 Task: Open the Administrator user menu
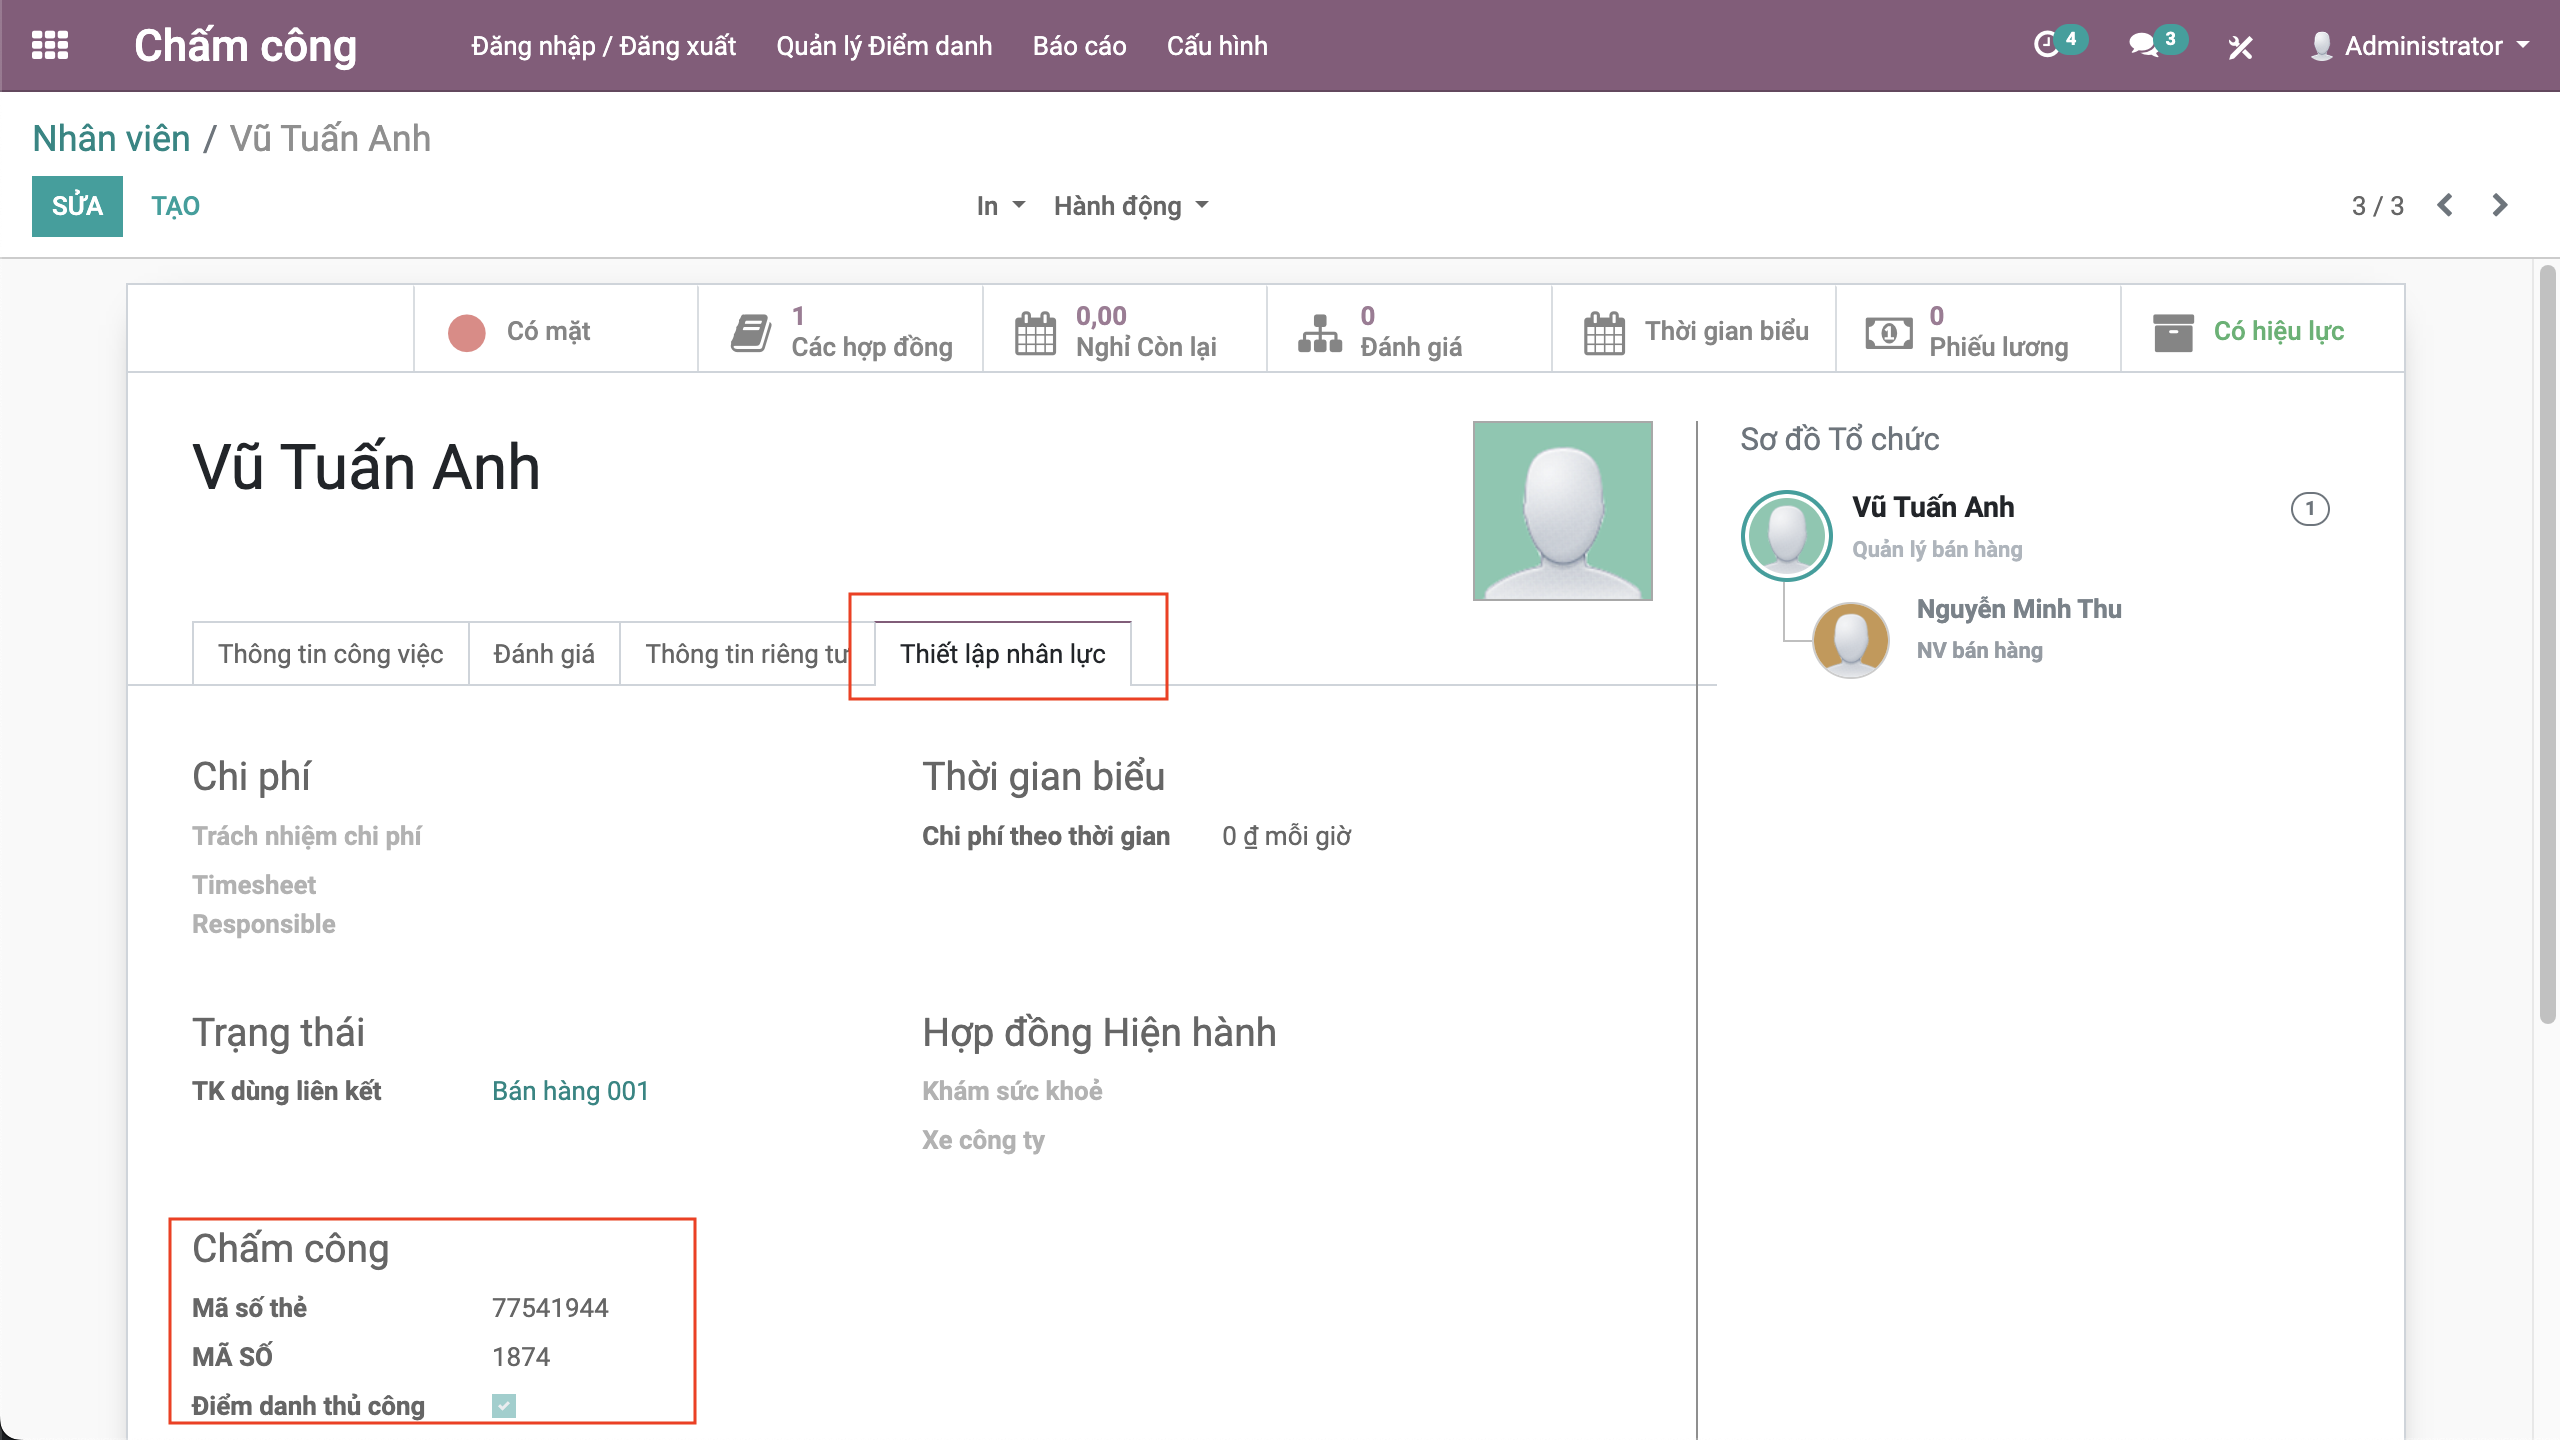point(2420,46)
